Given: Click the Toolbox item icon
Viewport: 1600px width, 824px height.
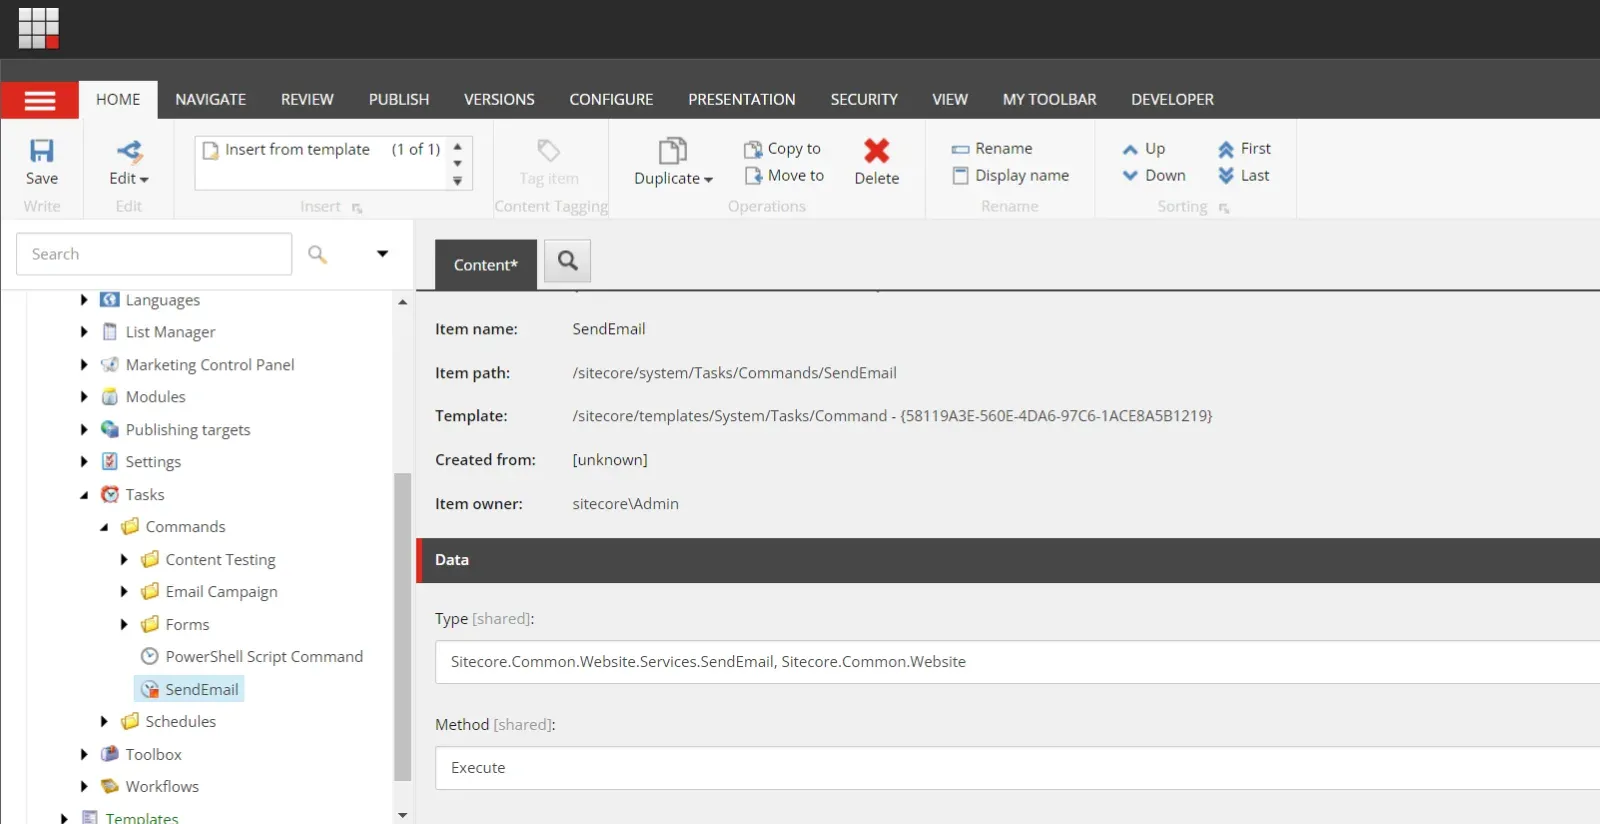Looking at the screenshot, I should pos(110,754).
